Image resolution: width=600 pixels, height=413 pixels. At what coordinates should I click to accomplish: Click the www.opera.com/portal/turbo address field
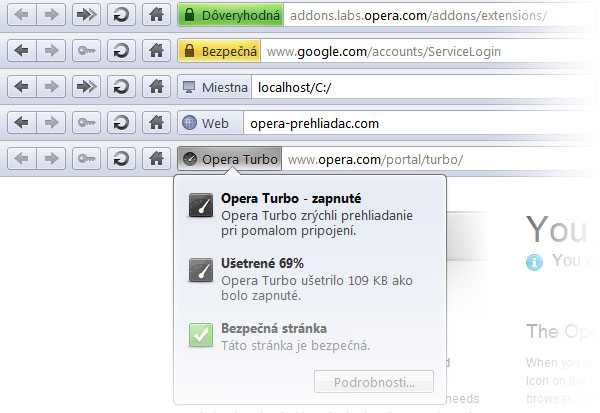pyautogui.click(x=439, y=159)
